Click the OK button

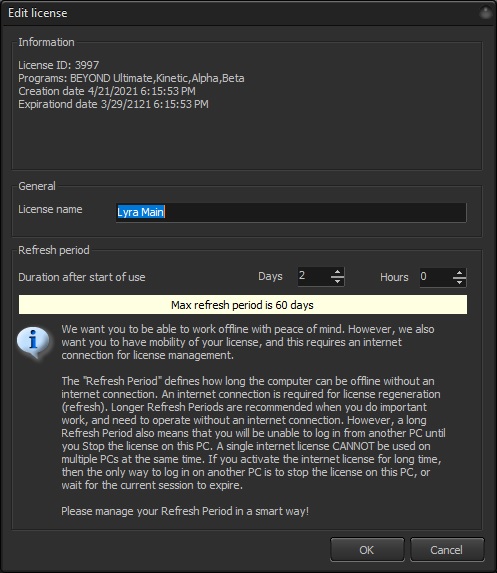[367, 550]
